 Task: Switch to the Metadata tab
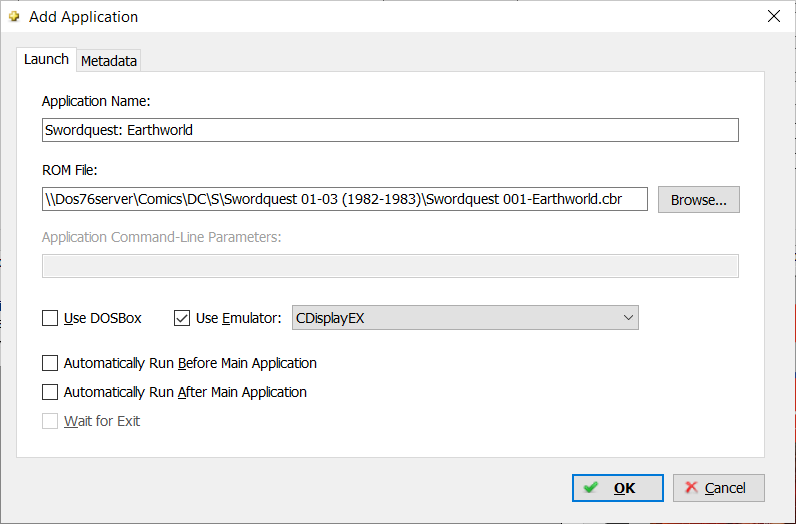click(x=109, y=61)
